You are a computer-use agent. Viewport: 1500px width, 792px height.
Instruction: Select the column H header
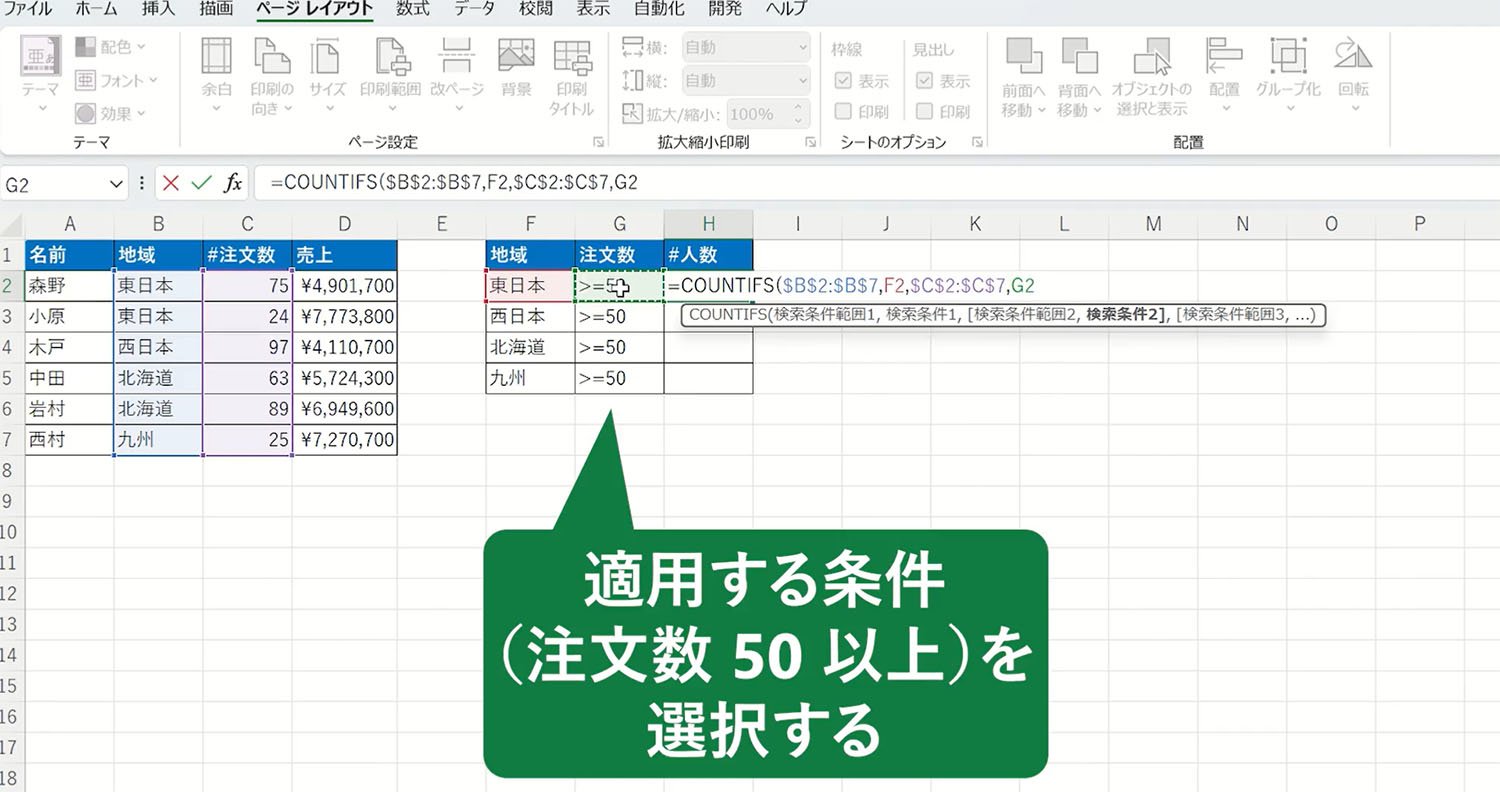pyautogui.click(x=708, y=224)
